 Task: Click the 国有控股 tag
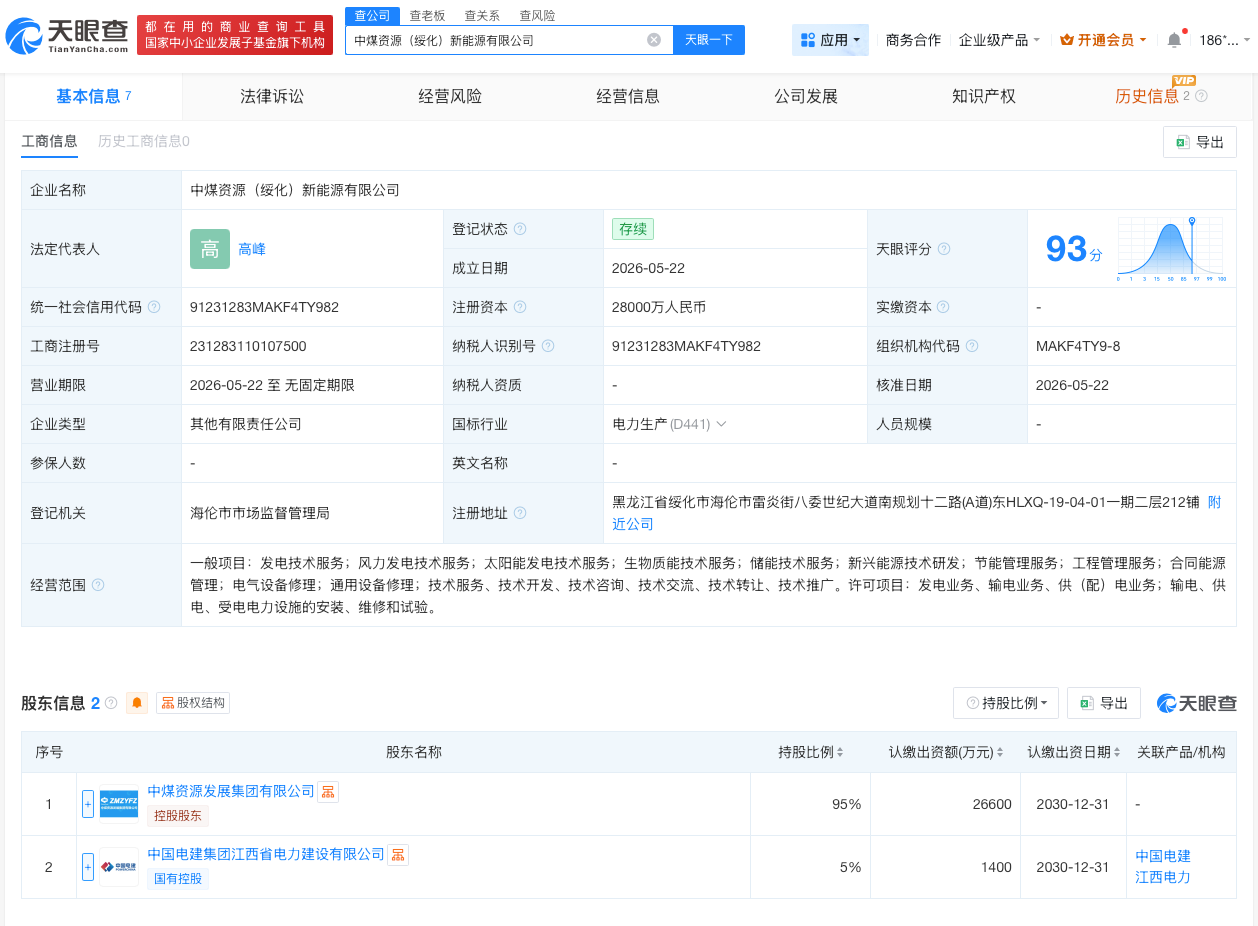(x=178, y=879)
